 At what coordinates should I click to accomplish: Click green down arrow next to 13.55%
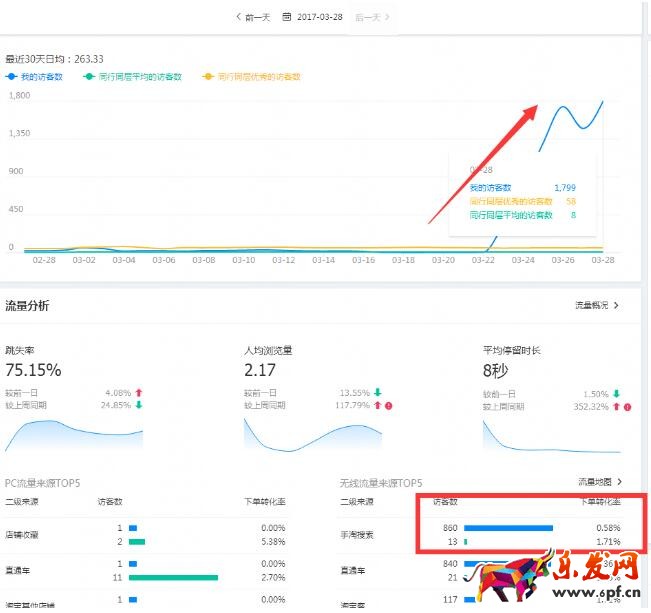(x=377, y=393)
